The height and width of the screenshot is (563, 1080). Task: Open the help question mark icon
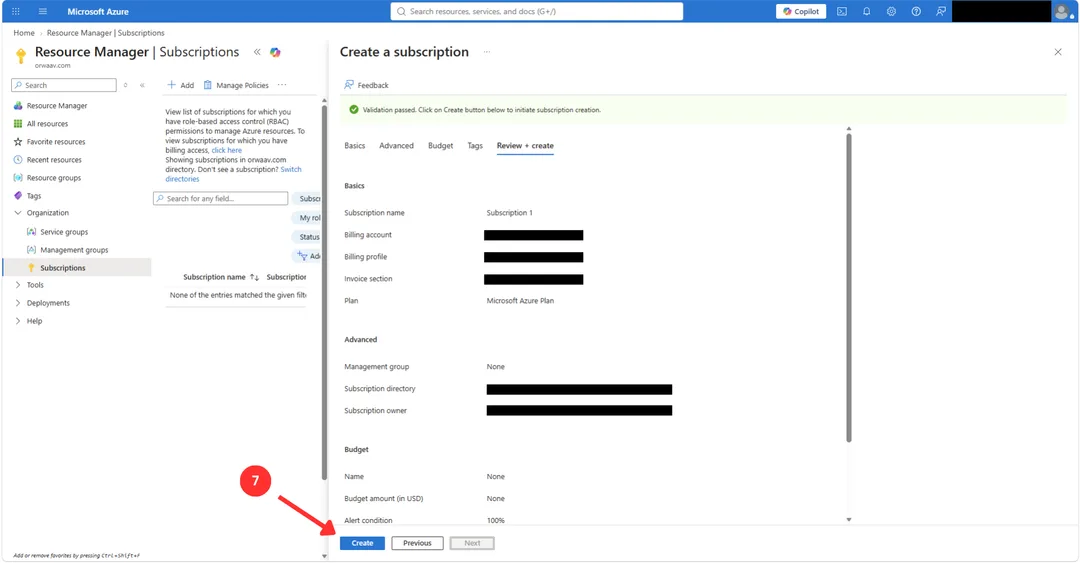pos(916,11)
